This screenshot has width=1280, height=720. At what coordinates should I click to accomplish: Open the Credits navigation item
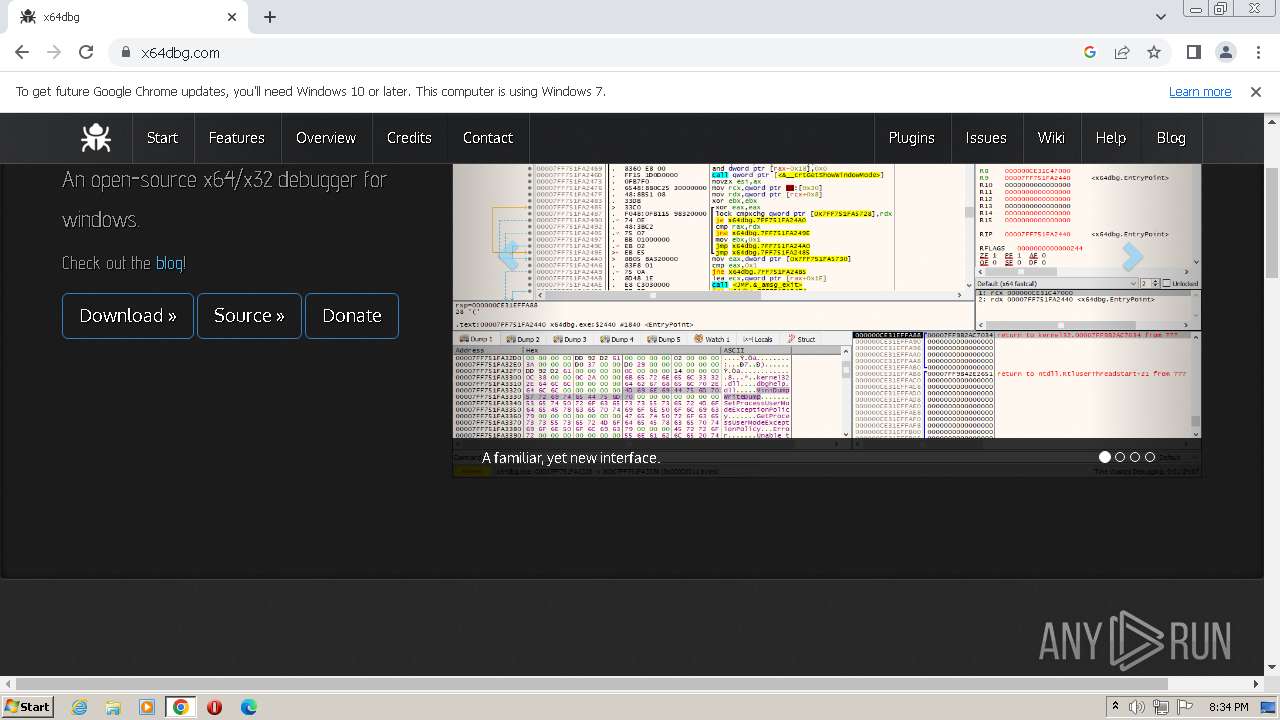[409, 138]
